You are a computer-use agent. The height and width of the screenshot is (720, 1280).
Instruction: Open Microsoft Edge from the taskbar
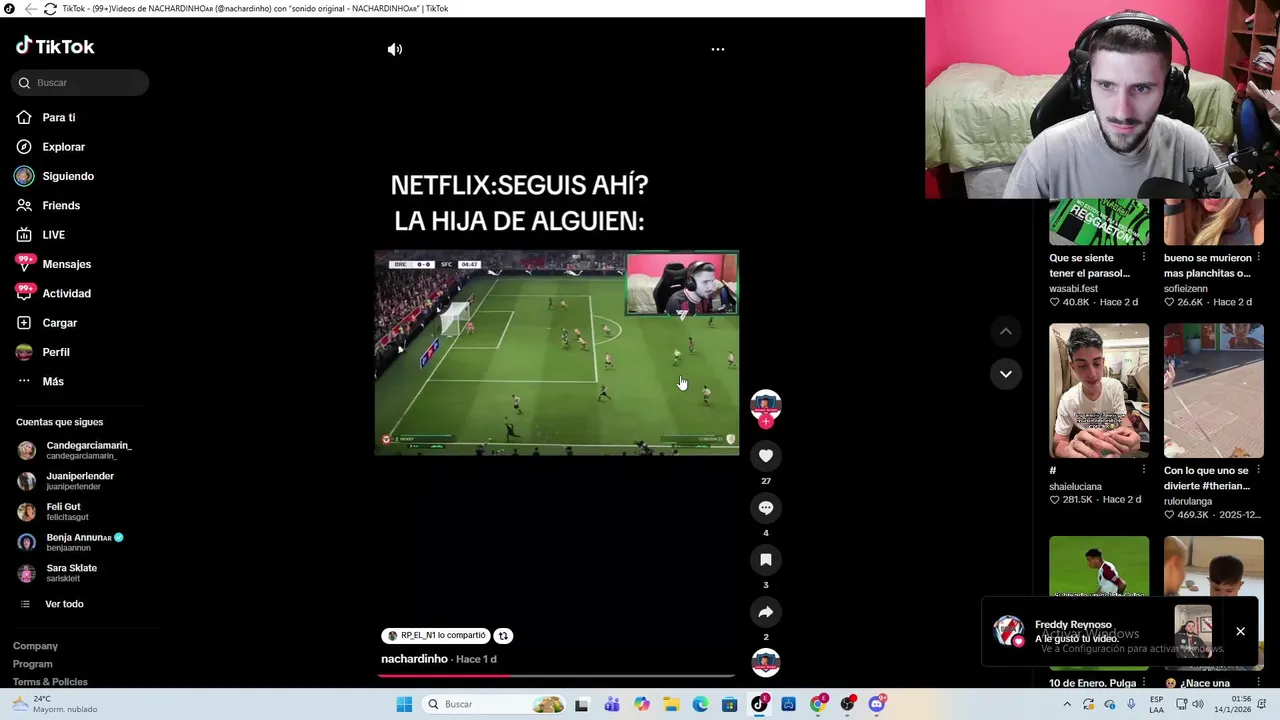(701, 704)
